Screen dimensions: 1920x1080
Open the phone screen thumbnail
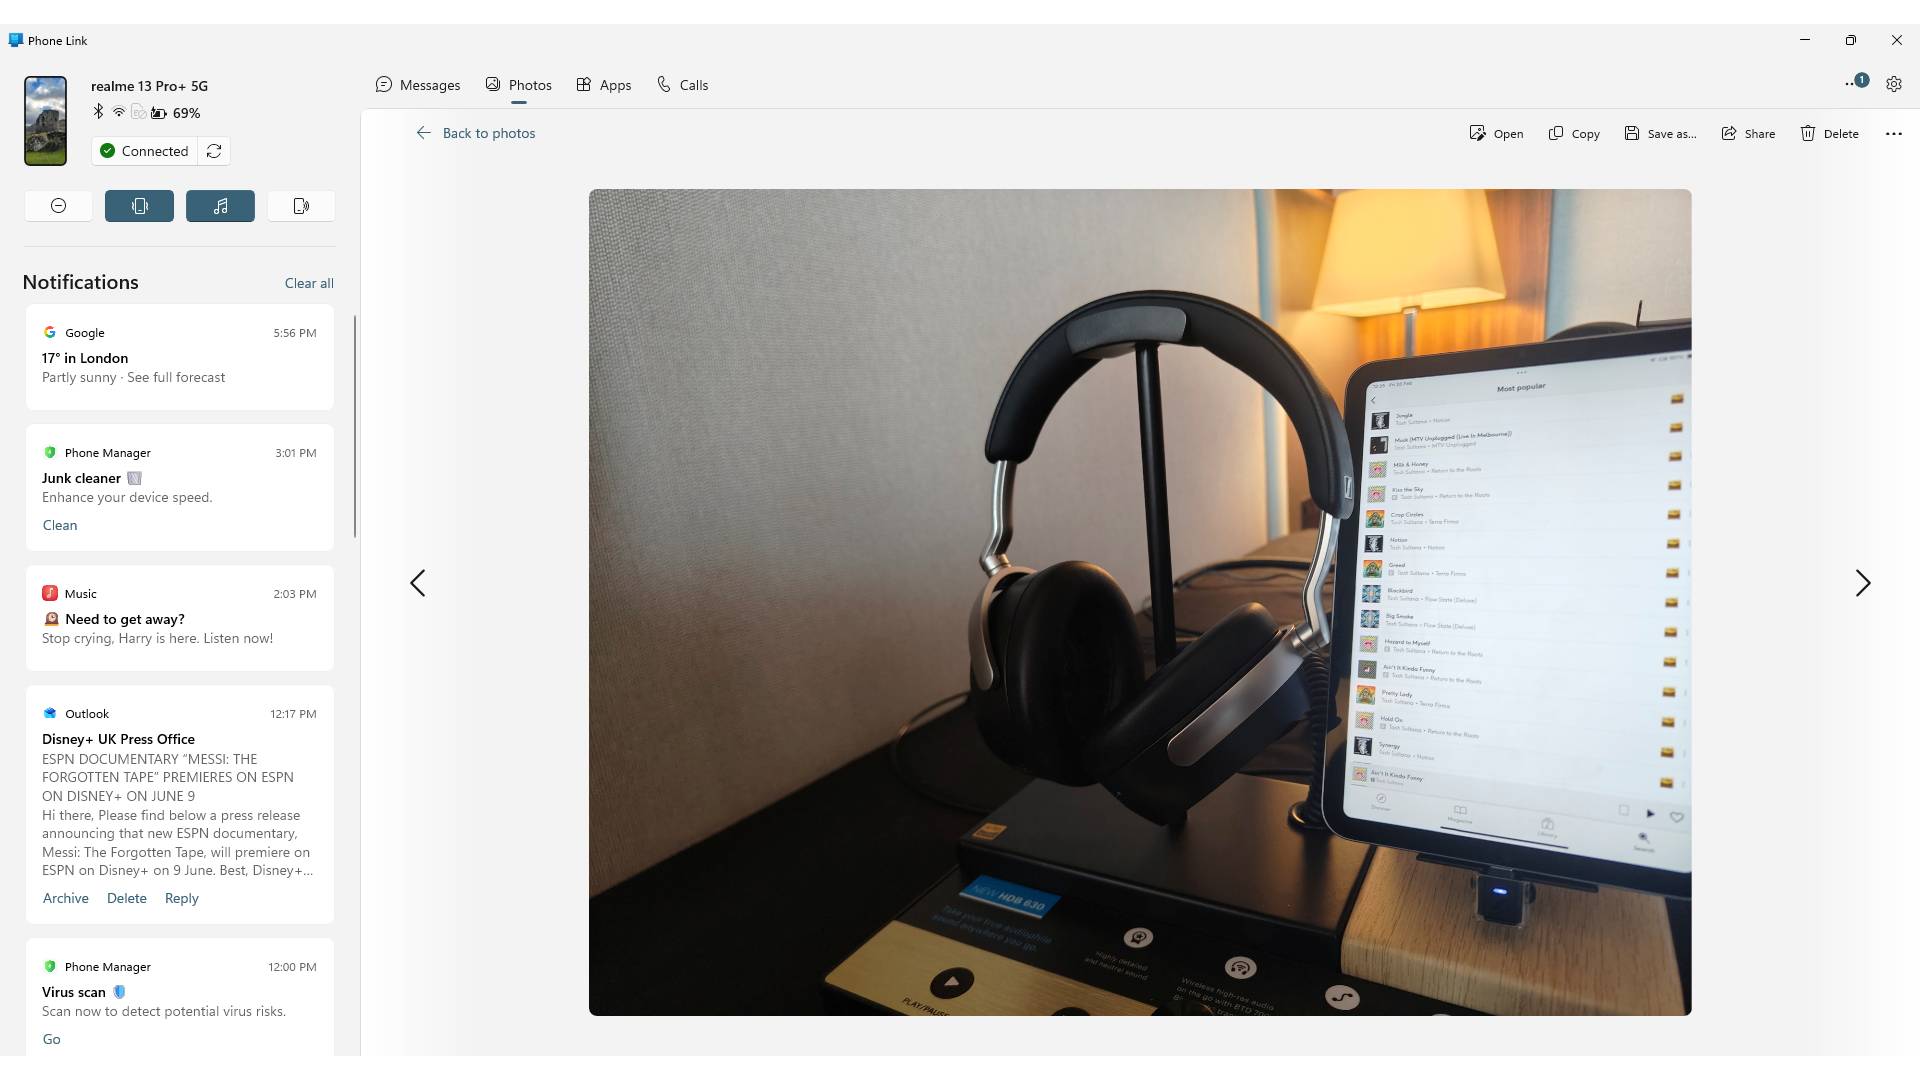(45, 121)
